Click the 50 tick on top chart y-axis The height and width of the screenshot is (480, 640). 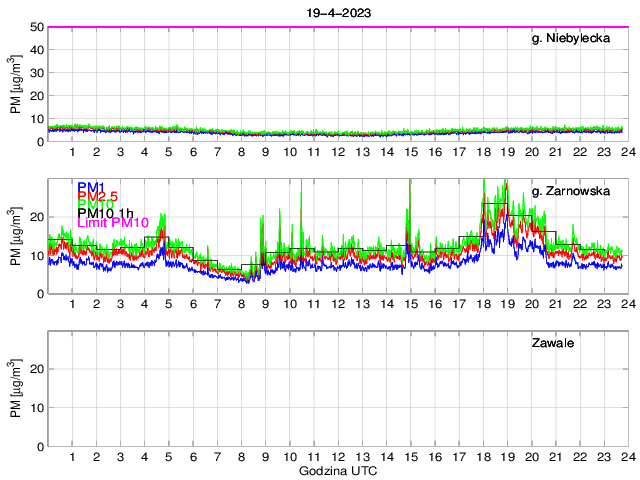click(36, 27)
